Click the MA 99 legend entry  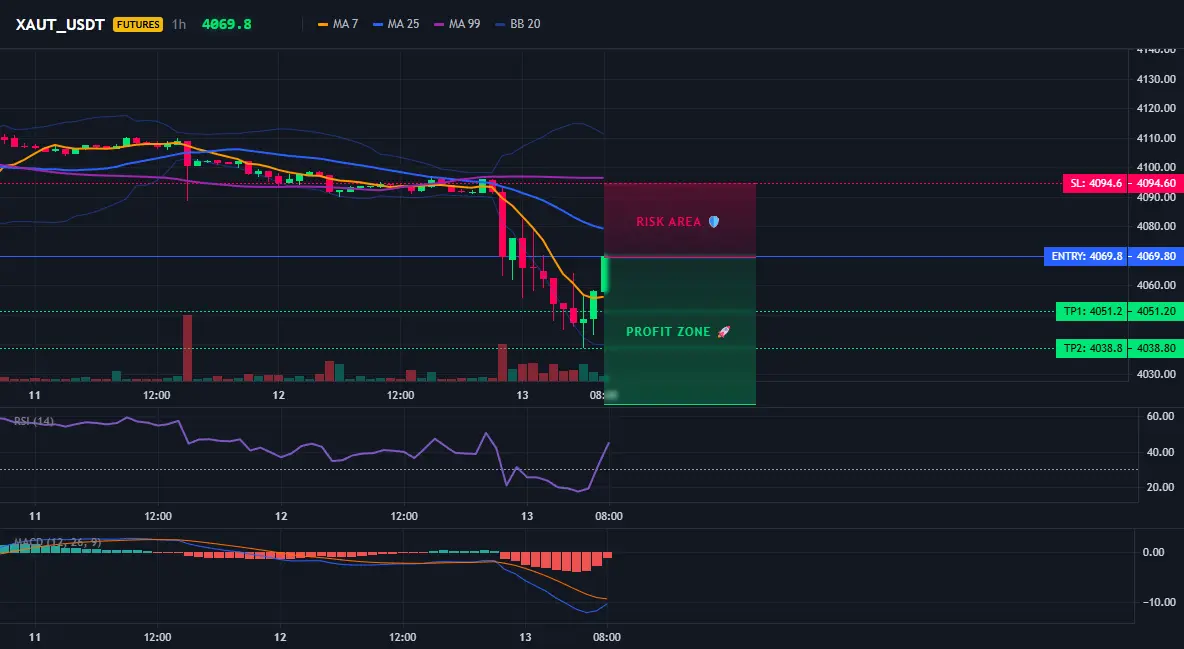pyautogui.click(x=458, y=24)
